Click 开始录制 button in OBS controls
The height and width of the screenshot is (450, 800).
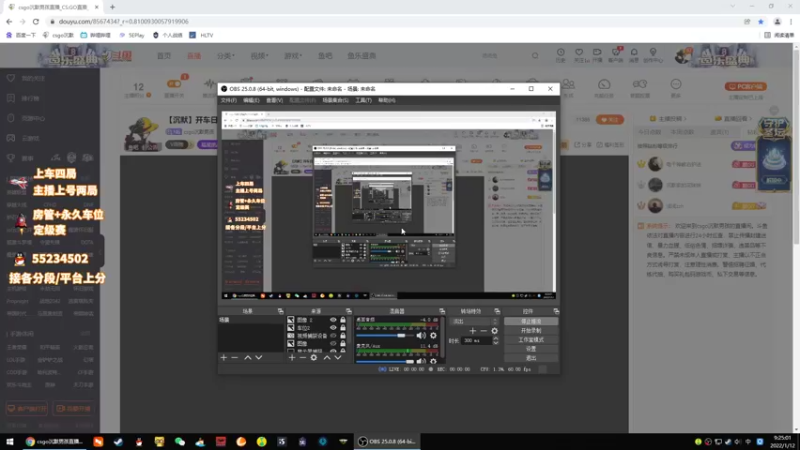tap(531, 331)
